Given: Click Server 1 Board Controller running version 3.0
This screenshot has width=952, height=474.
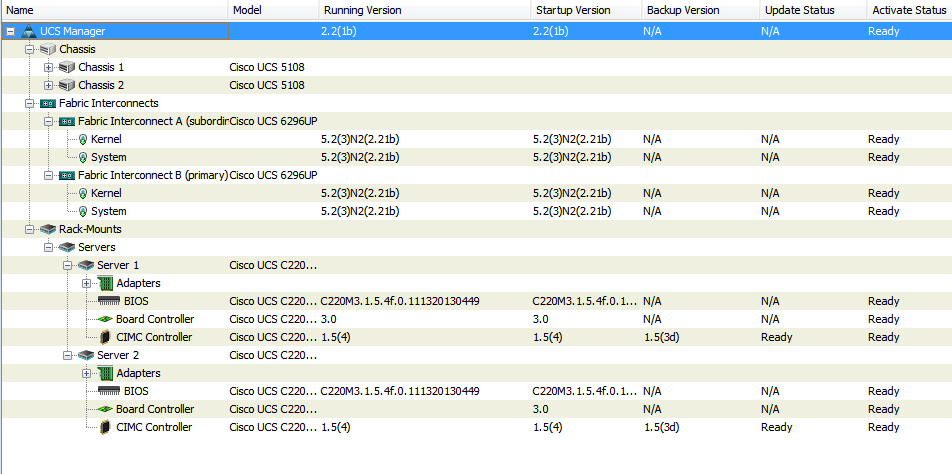Looking at the screenshot, I should [329, 319].
